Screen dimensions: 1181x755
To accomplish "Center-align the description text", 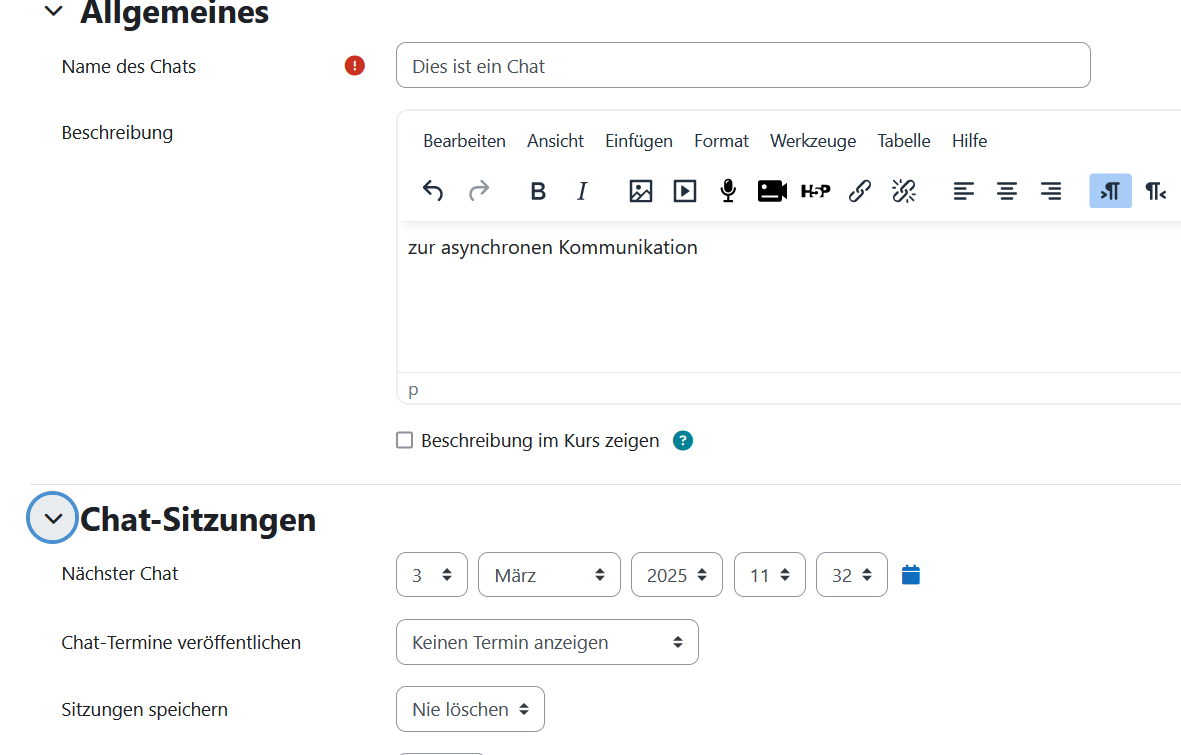I will 1006,191.
